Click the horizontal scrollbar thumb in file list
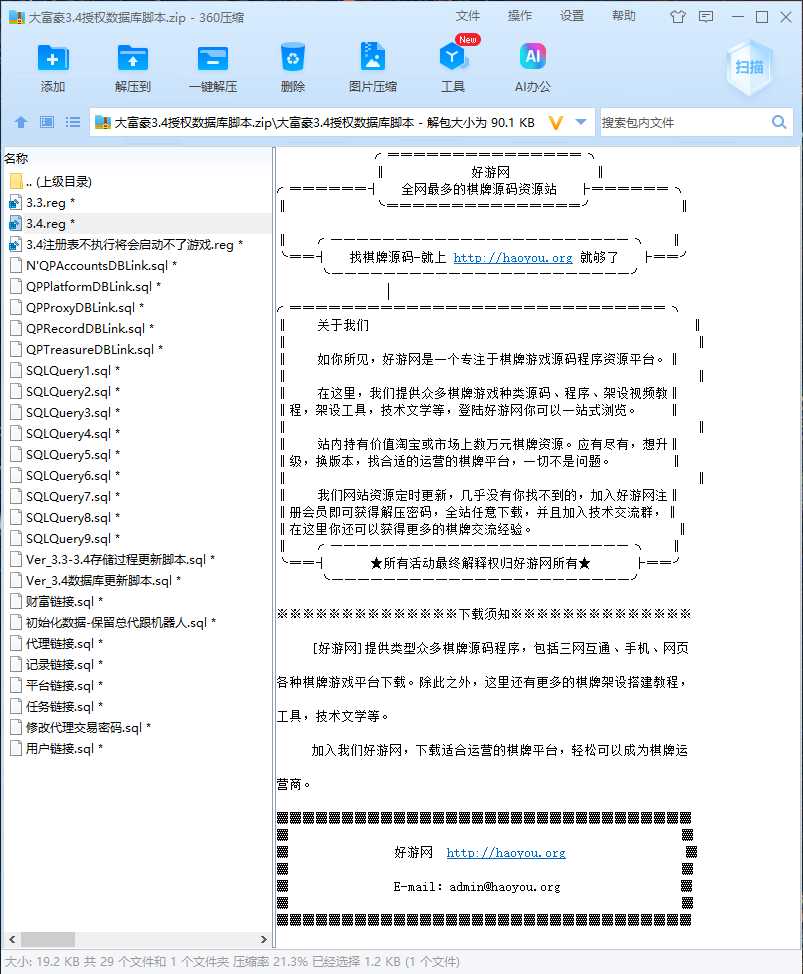This screenshot has width=803, height=974. pos(48,939)
